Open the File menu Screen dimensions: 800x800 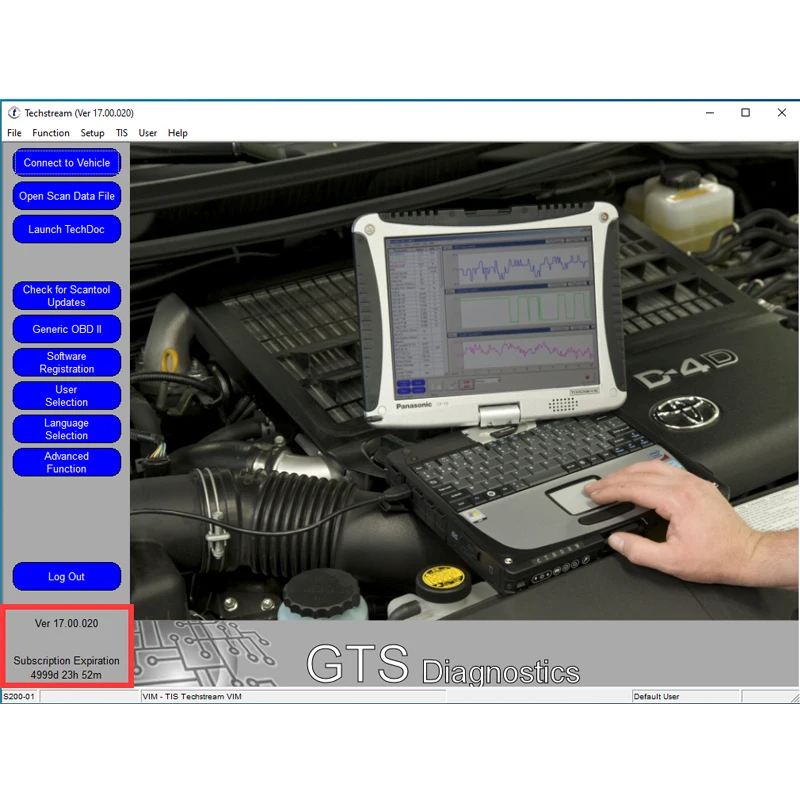(14, 133)
